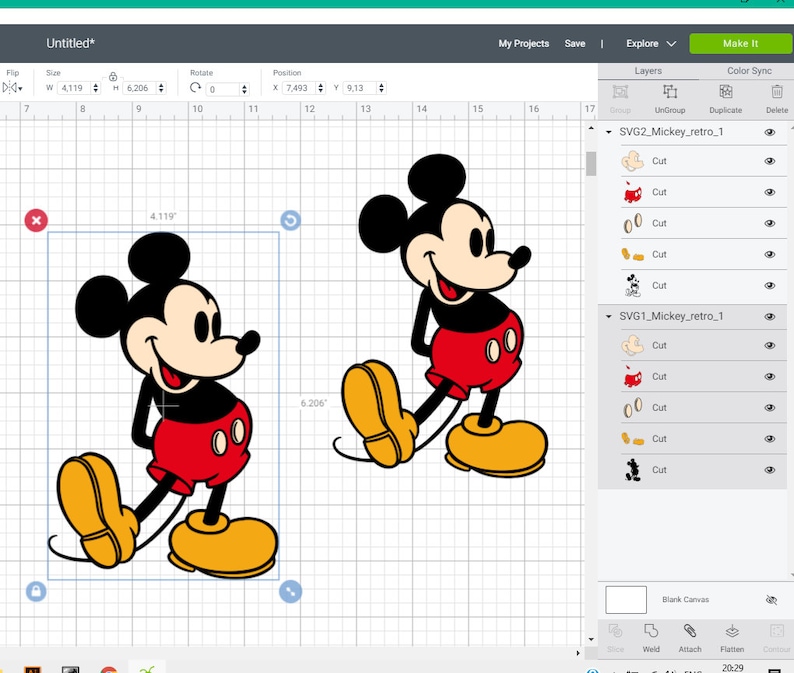Image resolution: width=794 pixels, height=673 pixels.
Task: Hide SVG2 red shorts Cut layer
Action: (x=770, y=192)
